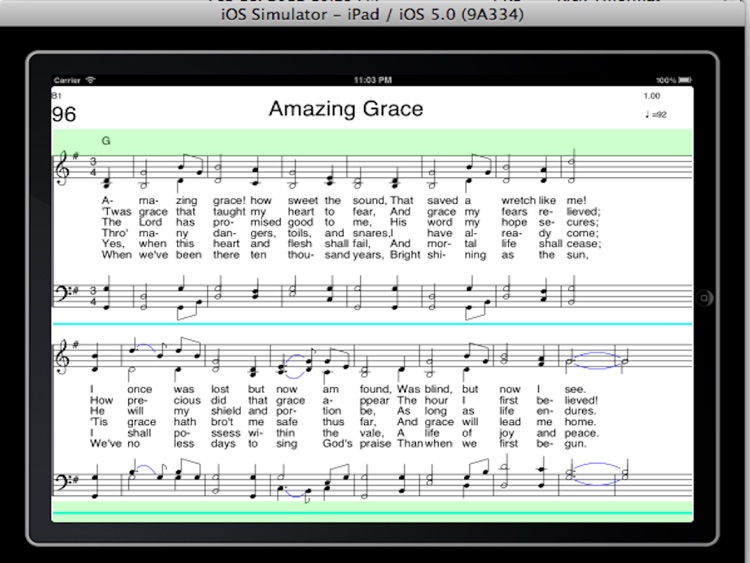
Task: Tap the Wi-Fi icon in the status bar
Action: coord(90,80)
